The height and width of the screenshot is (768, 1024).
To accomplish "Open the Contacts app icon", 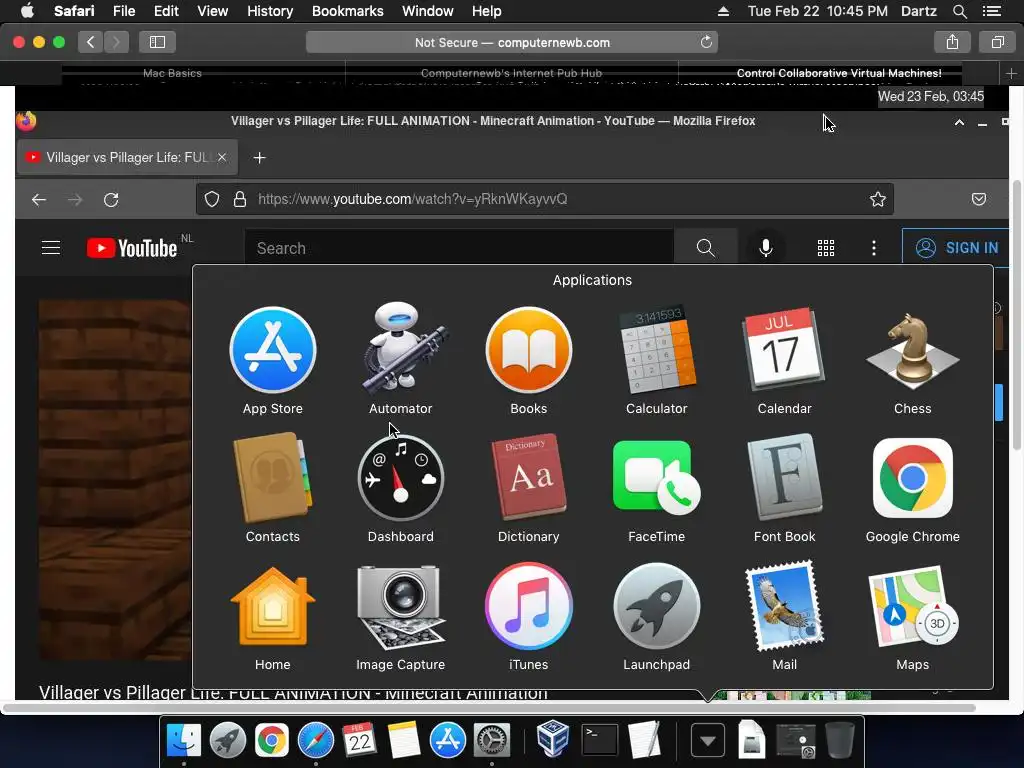I will pyautogui.click(x=273, y=478).
